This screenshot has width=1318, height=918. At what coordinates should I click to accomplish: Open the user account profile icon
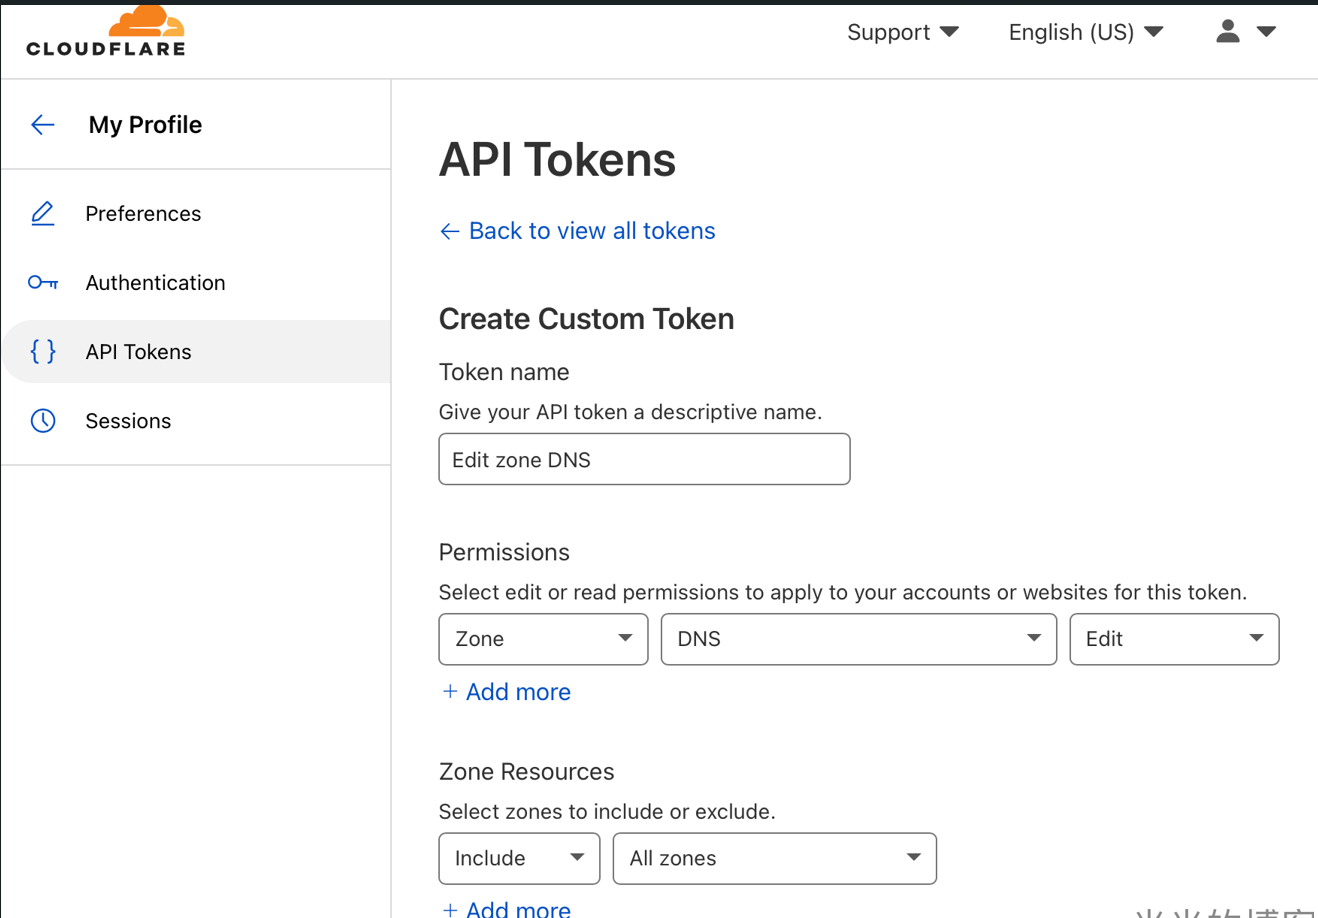coord(1228,32)
